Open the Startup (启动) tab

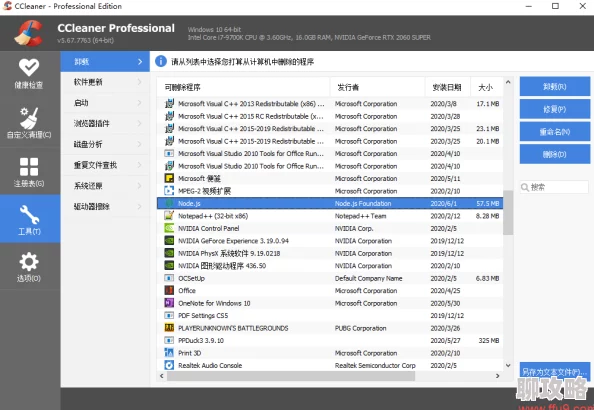(105, 103)
